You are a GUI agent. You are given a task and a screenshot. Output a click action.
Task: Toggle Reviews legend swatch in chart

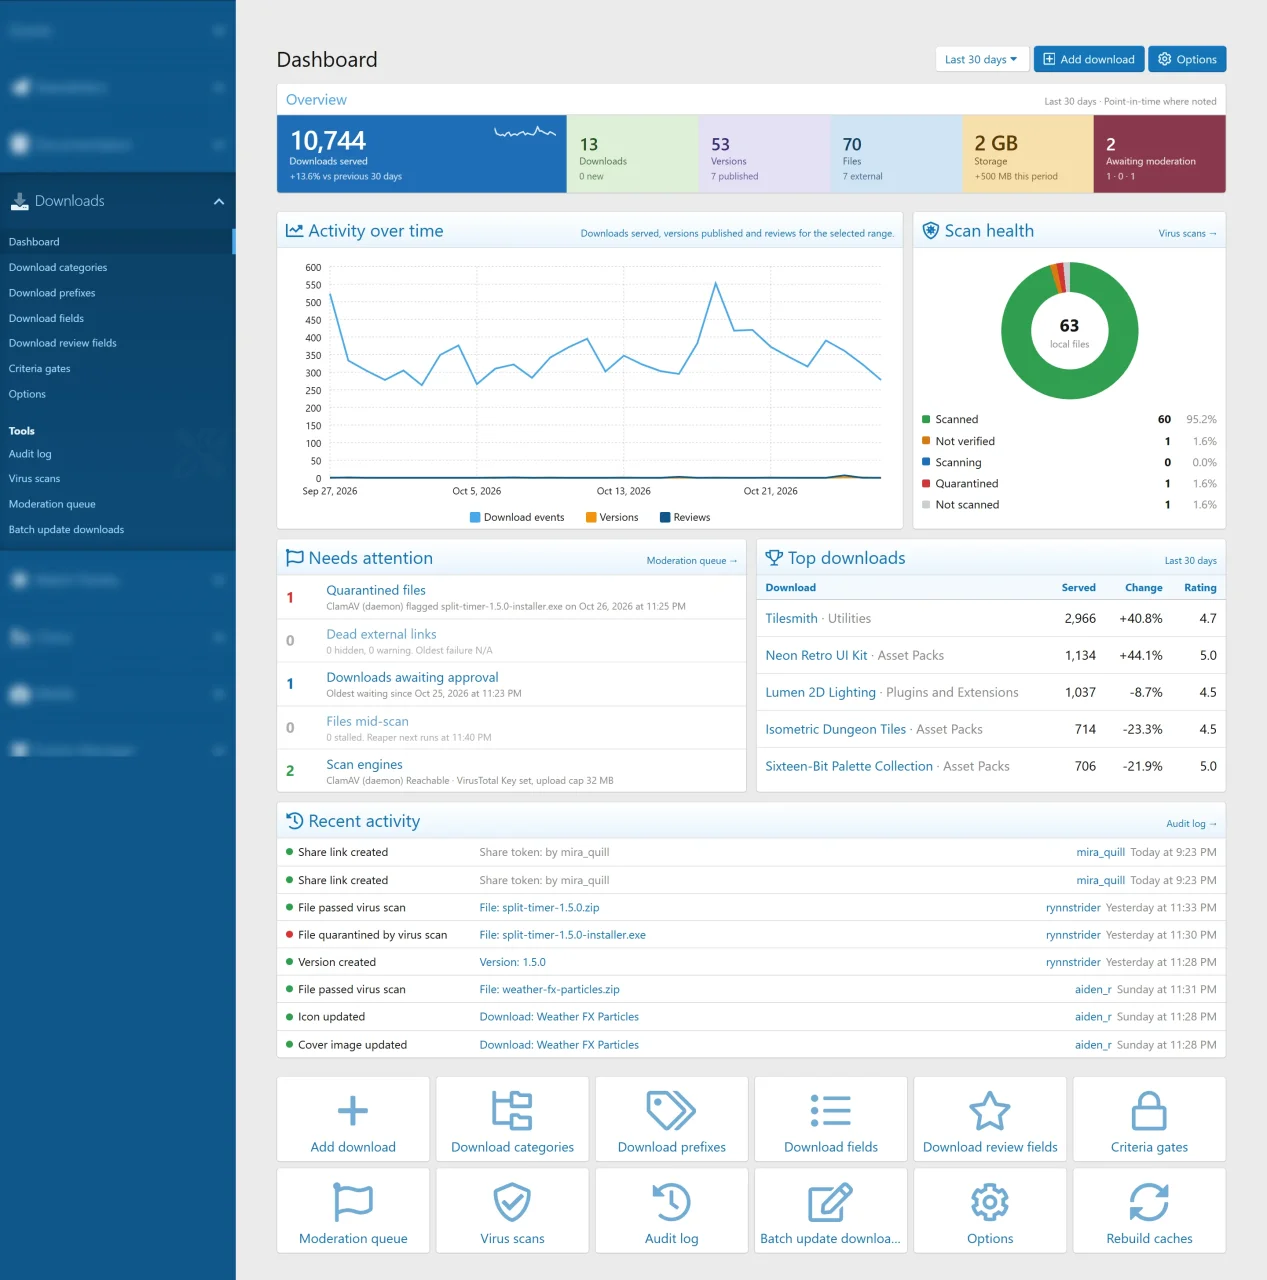click(x=665, y=517)
